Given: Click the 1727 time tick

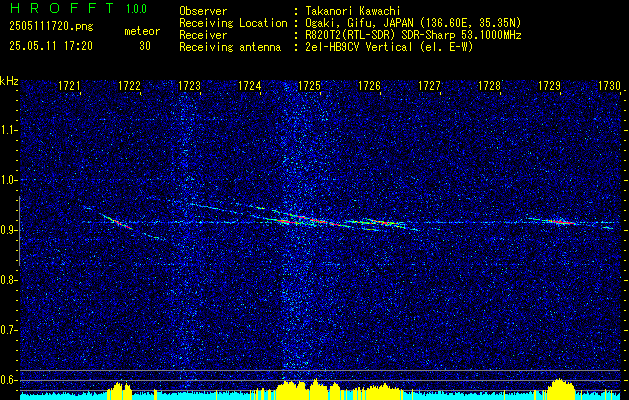Looking at the screenshot, I should pyautogui.click(x=430, y=85).
